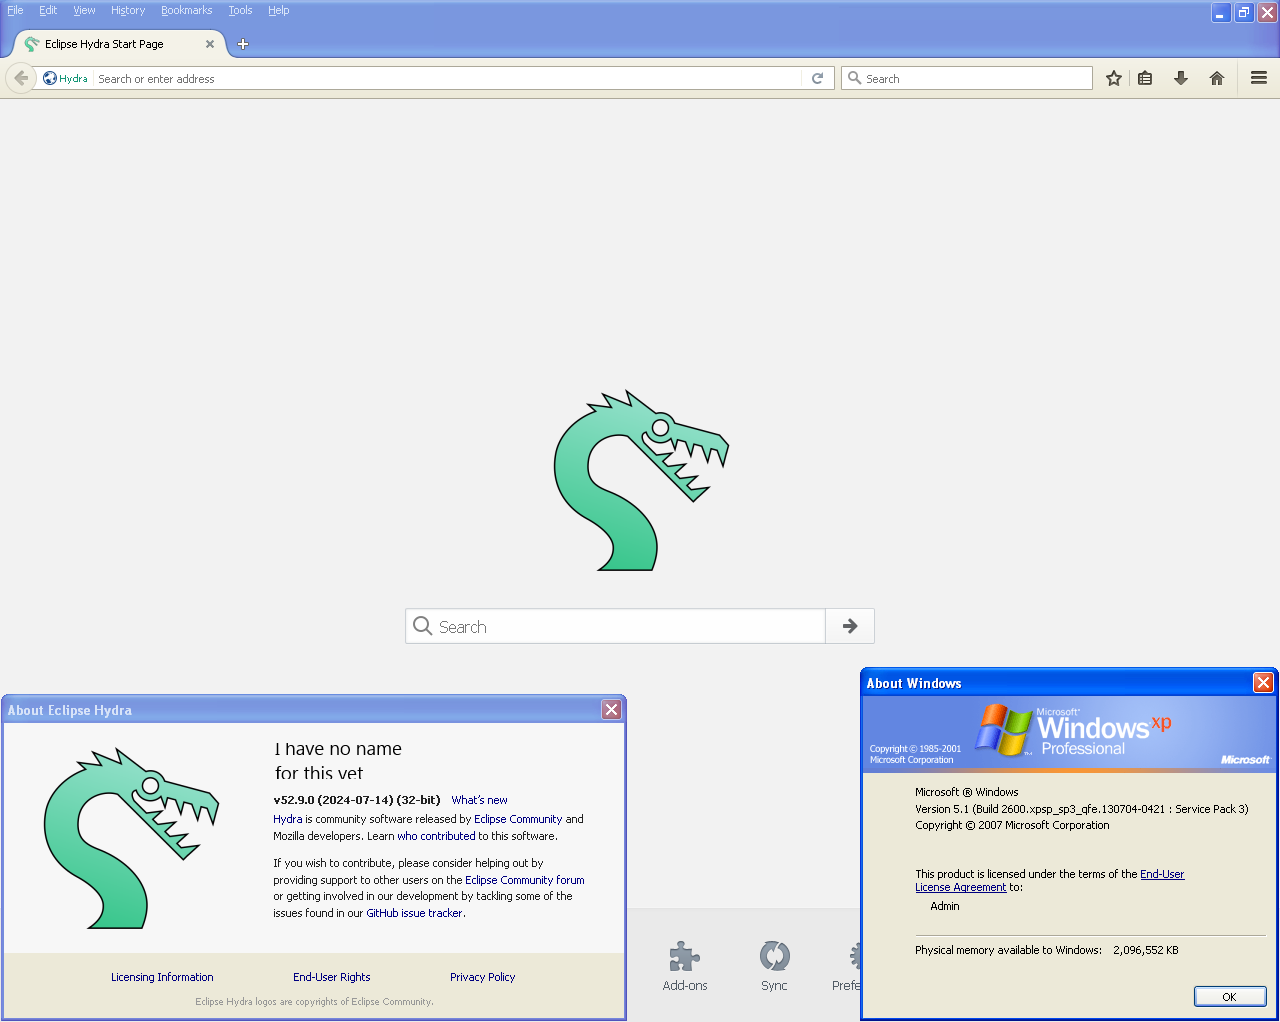Show your bookmarks list icon
This screenshot has height=1022, width=1280.
[x=1146, y=78]
